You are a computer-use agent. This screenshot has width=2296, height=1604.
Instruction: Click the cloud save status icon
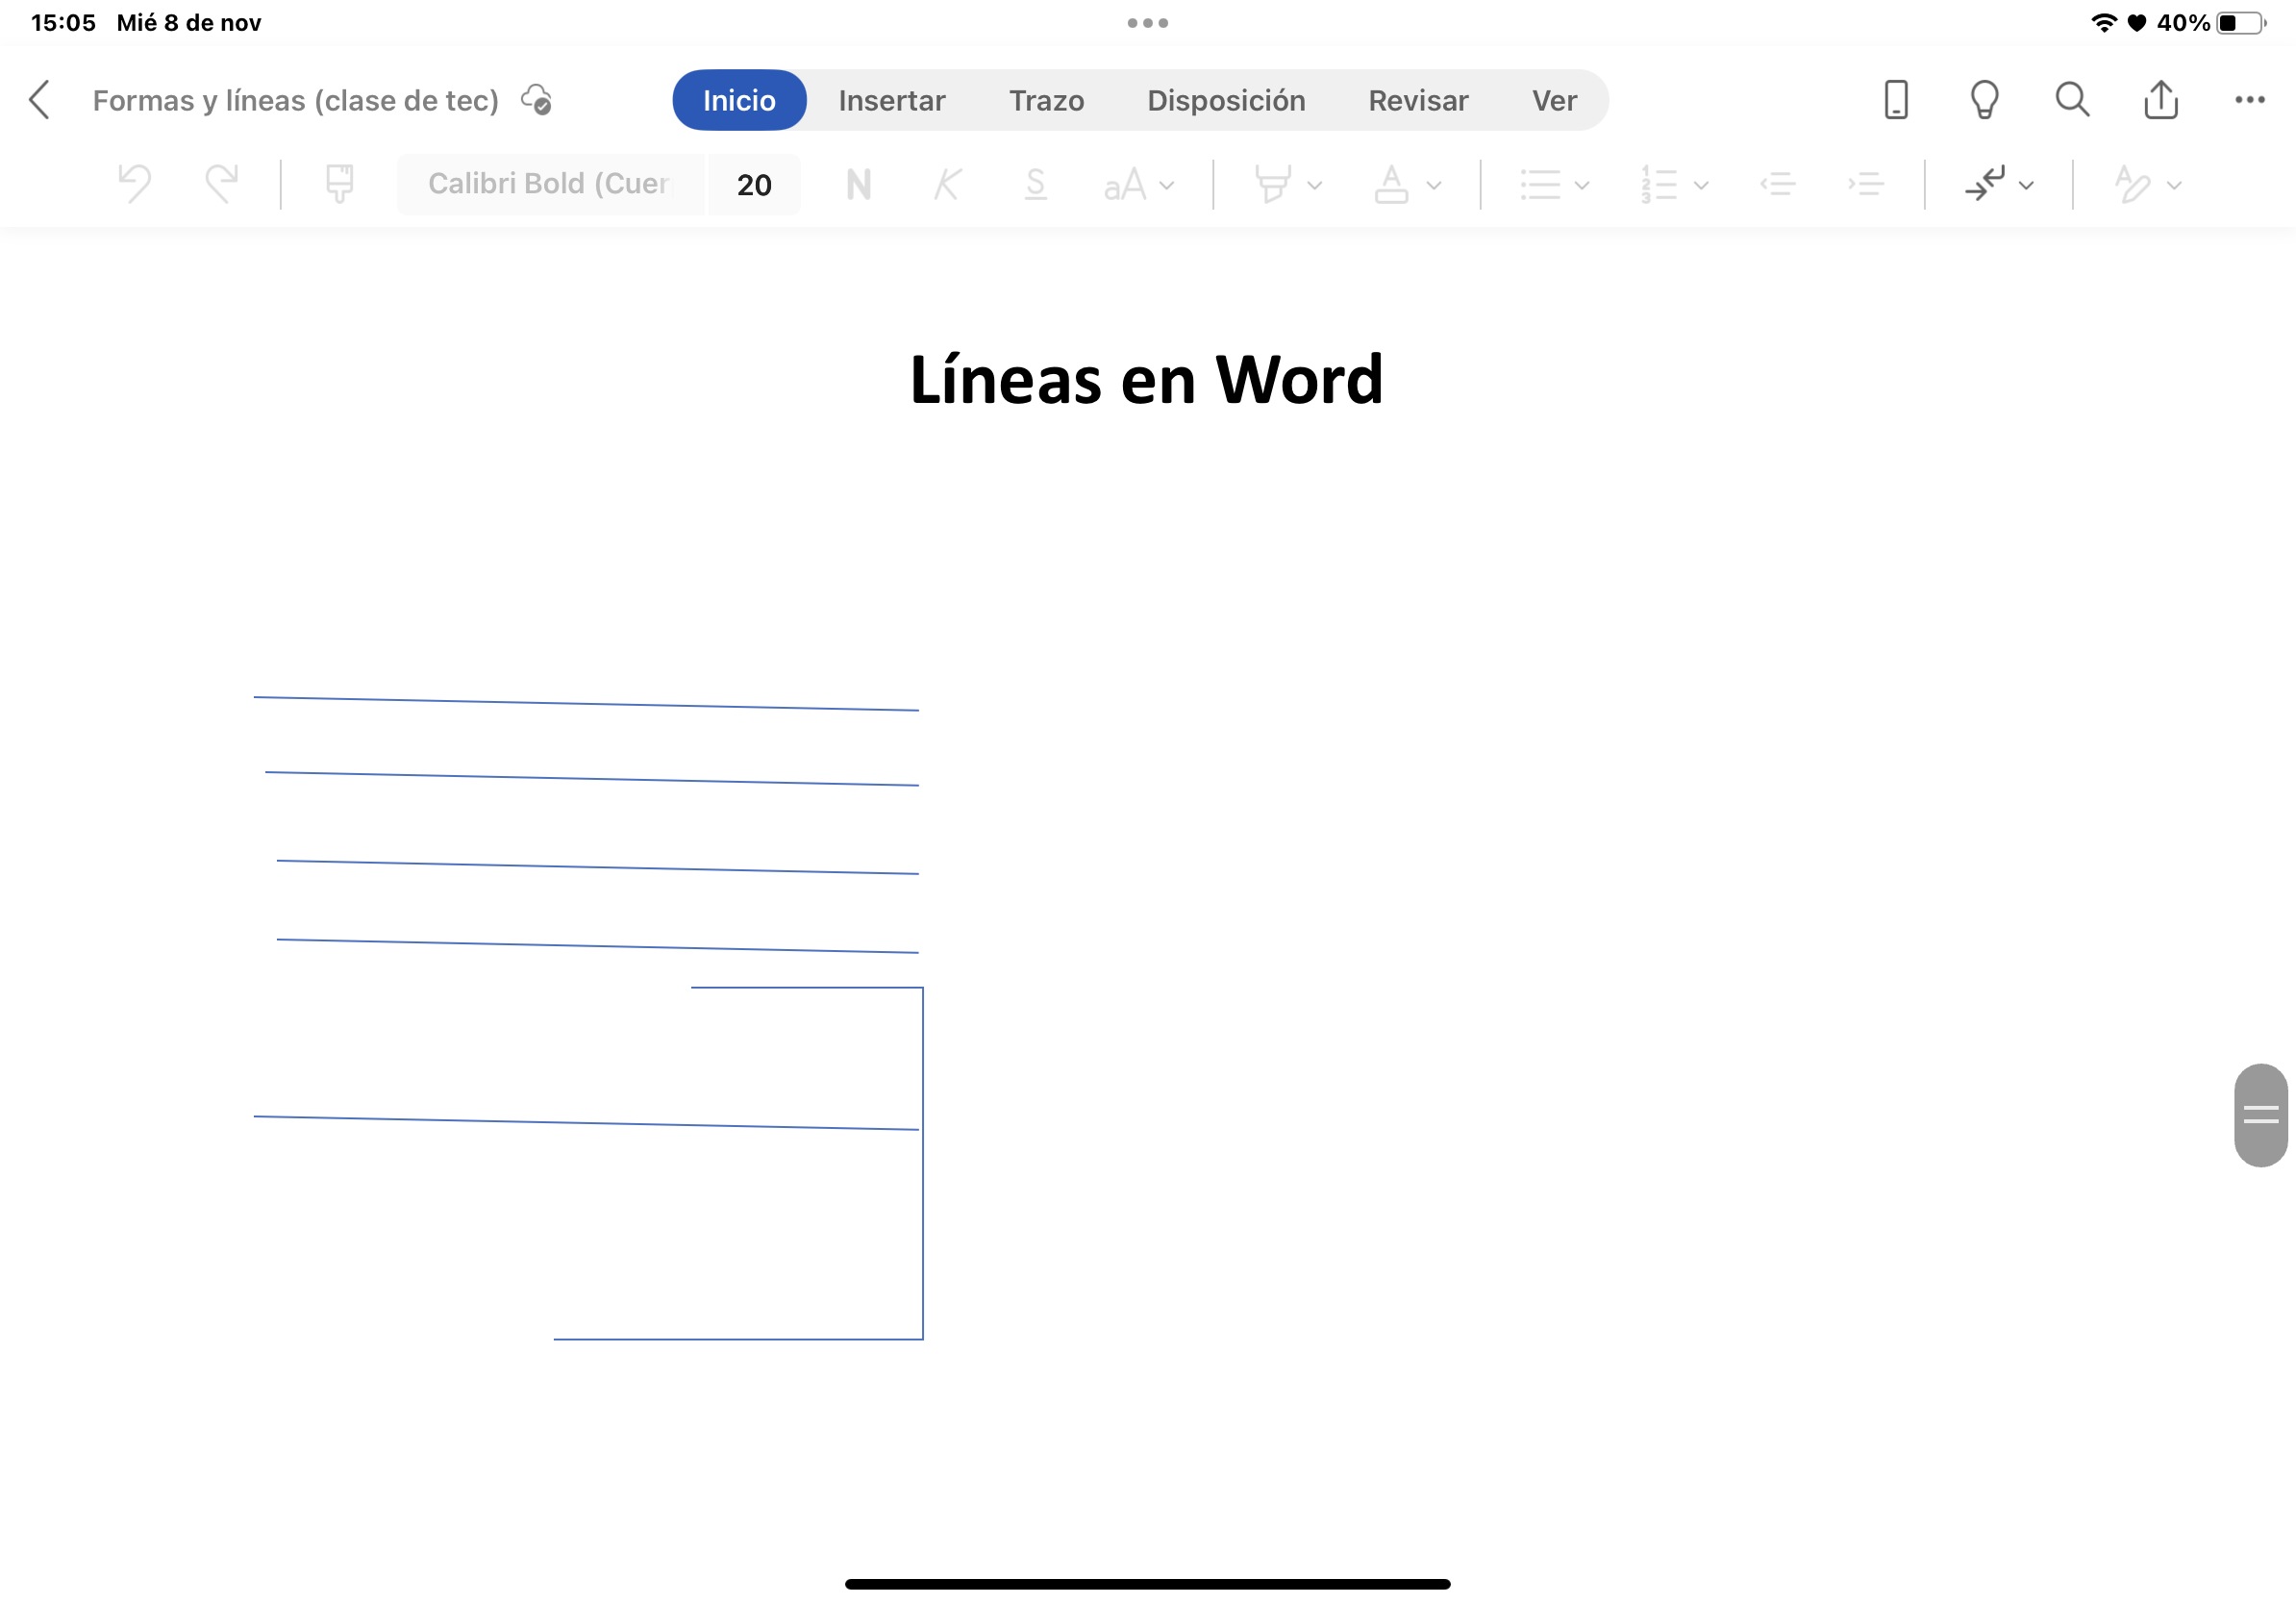537,100
